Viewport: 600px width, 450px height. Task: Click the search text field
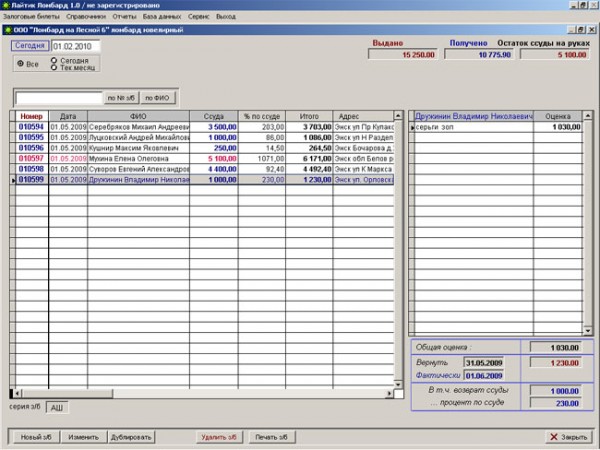pos(58,98)
